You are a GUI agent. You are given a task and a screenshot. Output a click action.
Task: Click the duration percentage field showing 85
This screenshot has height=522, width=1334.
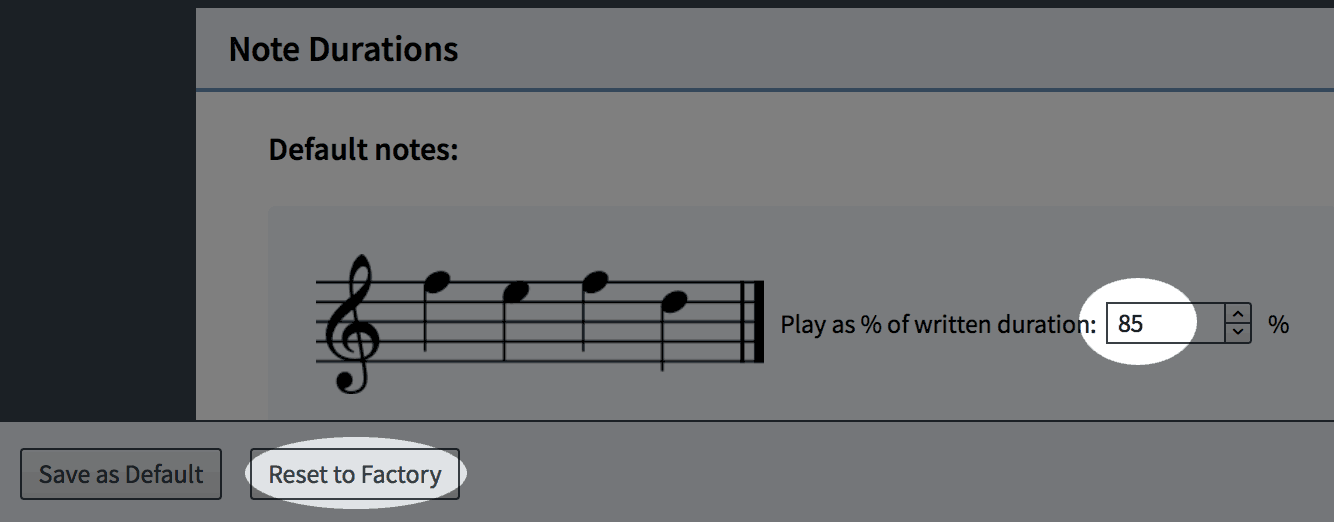[1165, 324]
